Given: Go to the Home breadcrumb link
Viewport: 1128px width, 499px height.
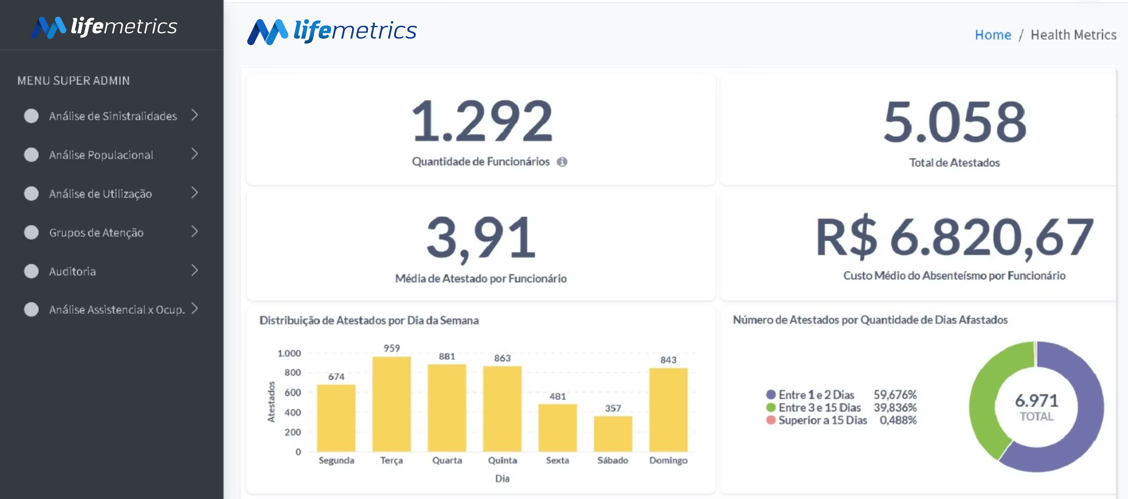Looking at the screenshot, I should pyautogui.click(x=993, y=35).
